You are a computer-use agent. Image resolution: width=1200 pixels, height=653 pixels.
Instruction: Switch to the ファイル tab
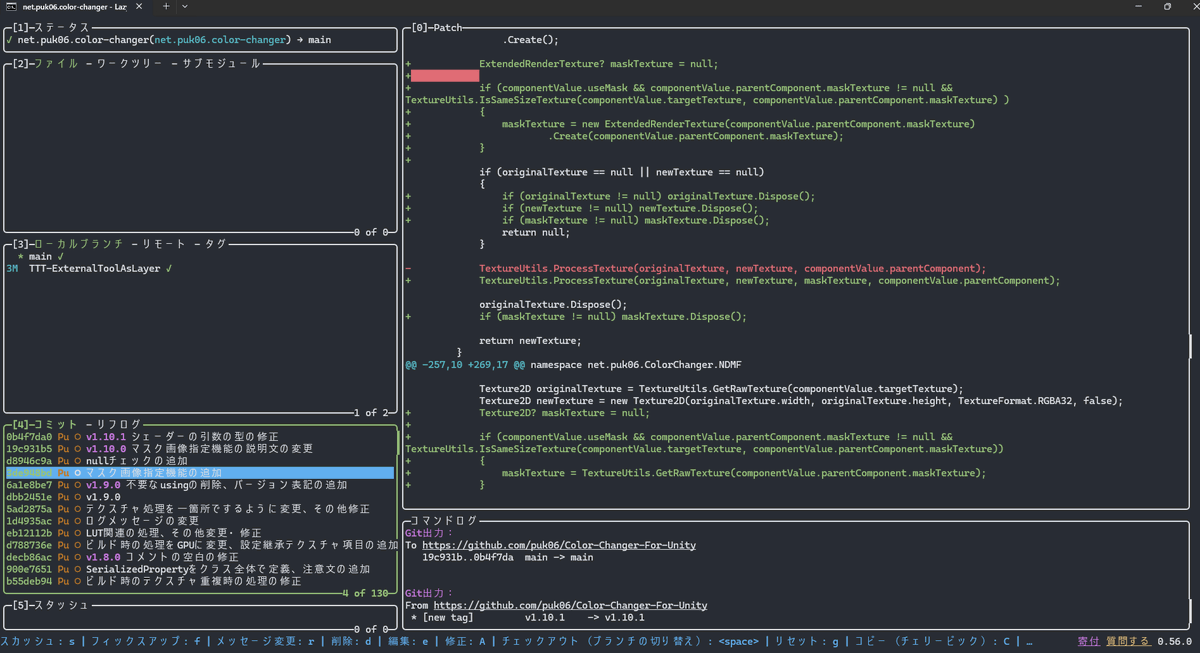[56, 63]
